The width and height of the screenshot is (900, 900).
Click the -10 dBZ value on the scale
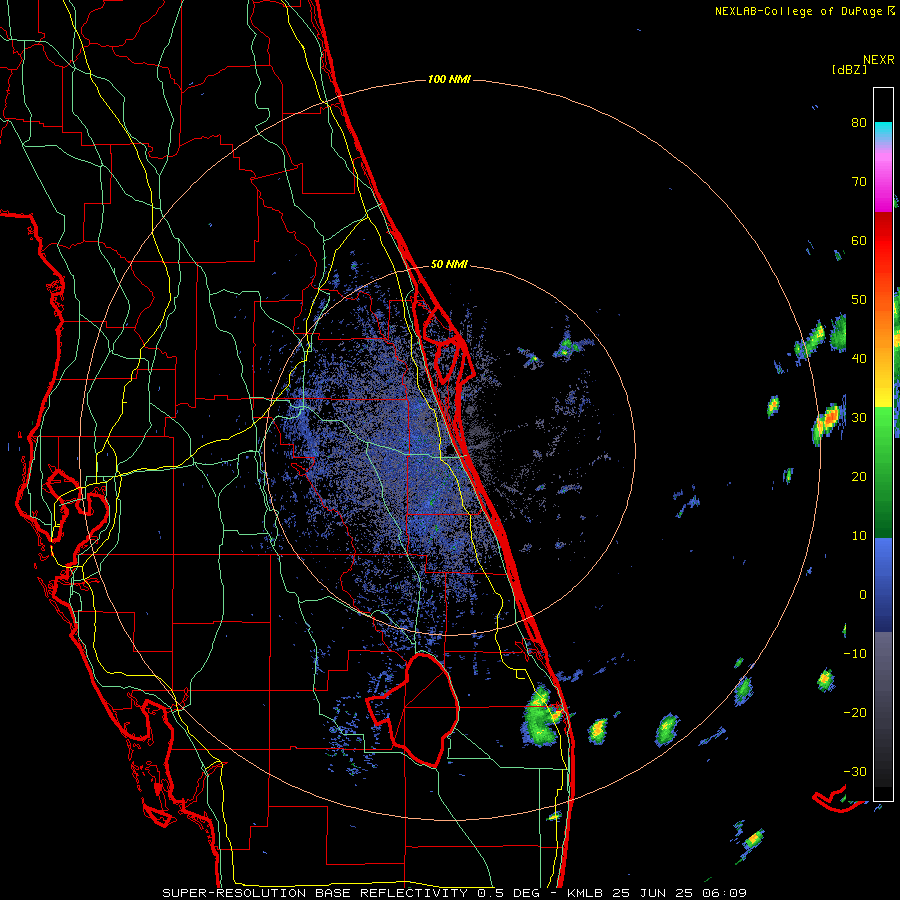[855, 654]
